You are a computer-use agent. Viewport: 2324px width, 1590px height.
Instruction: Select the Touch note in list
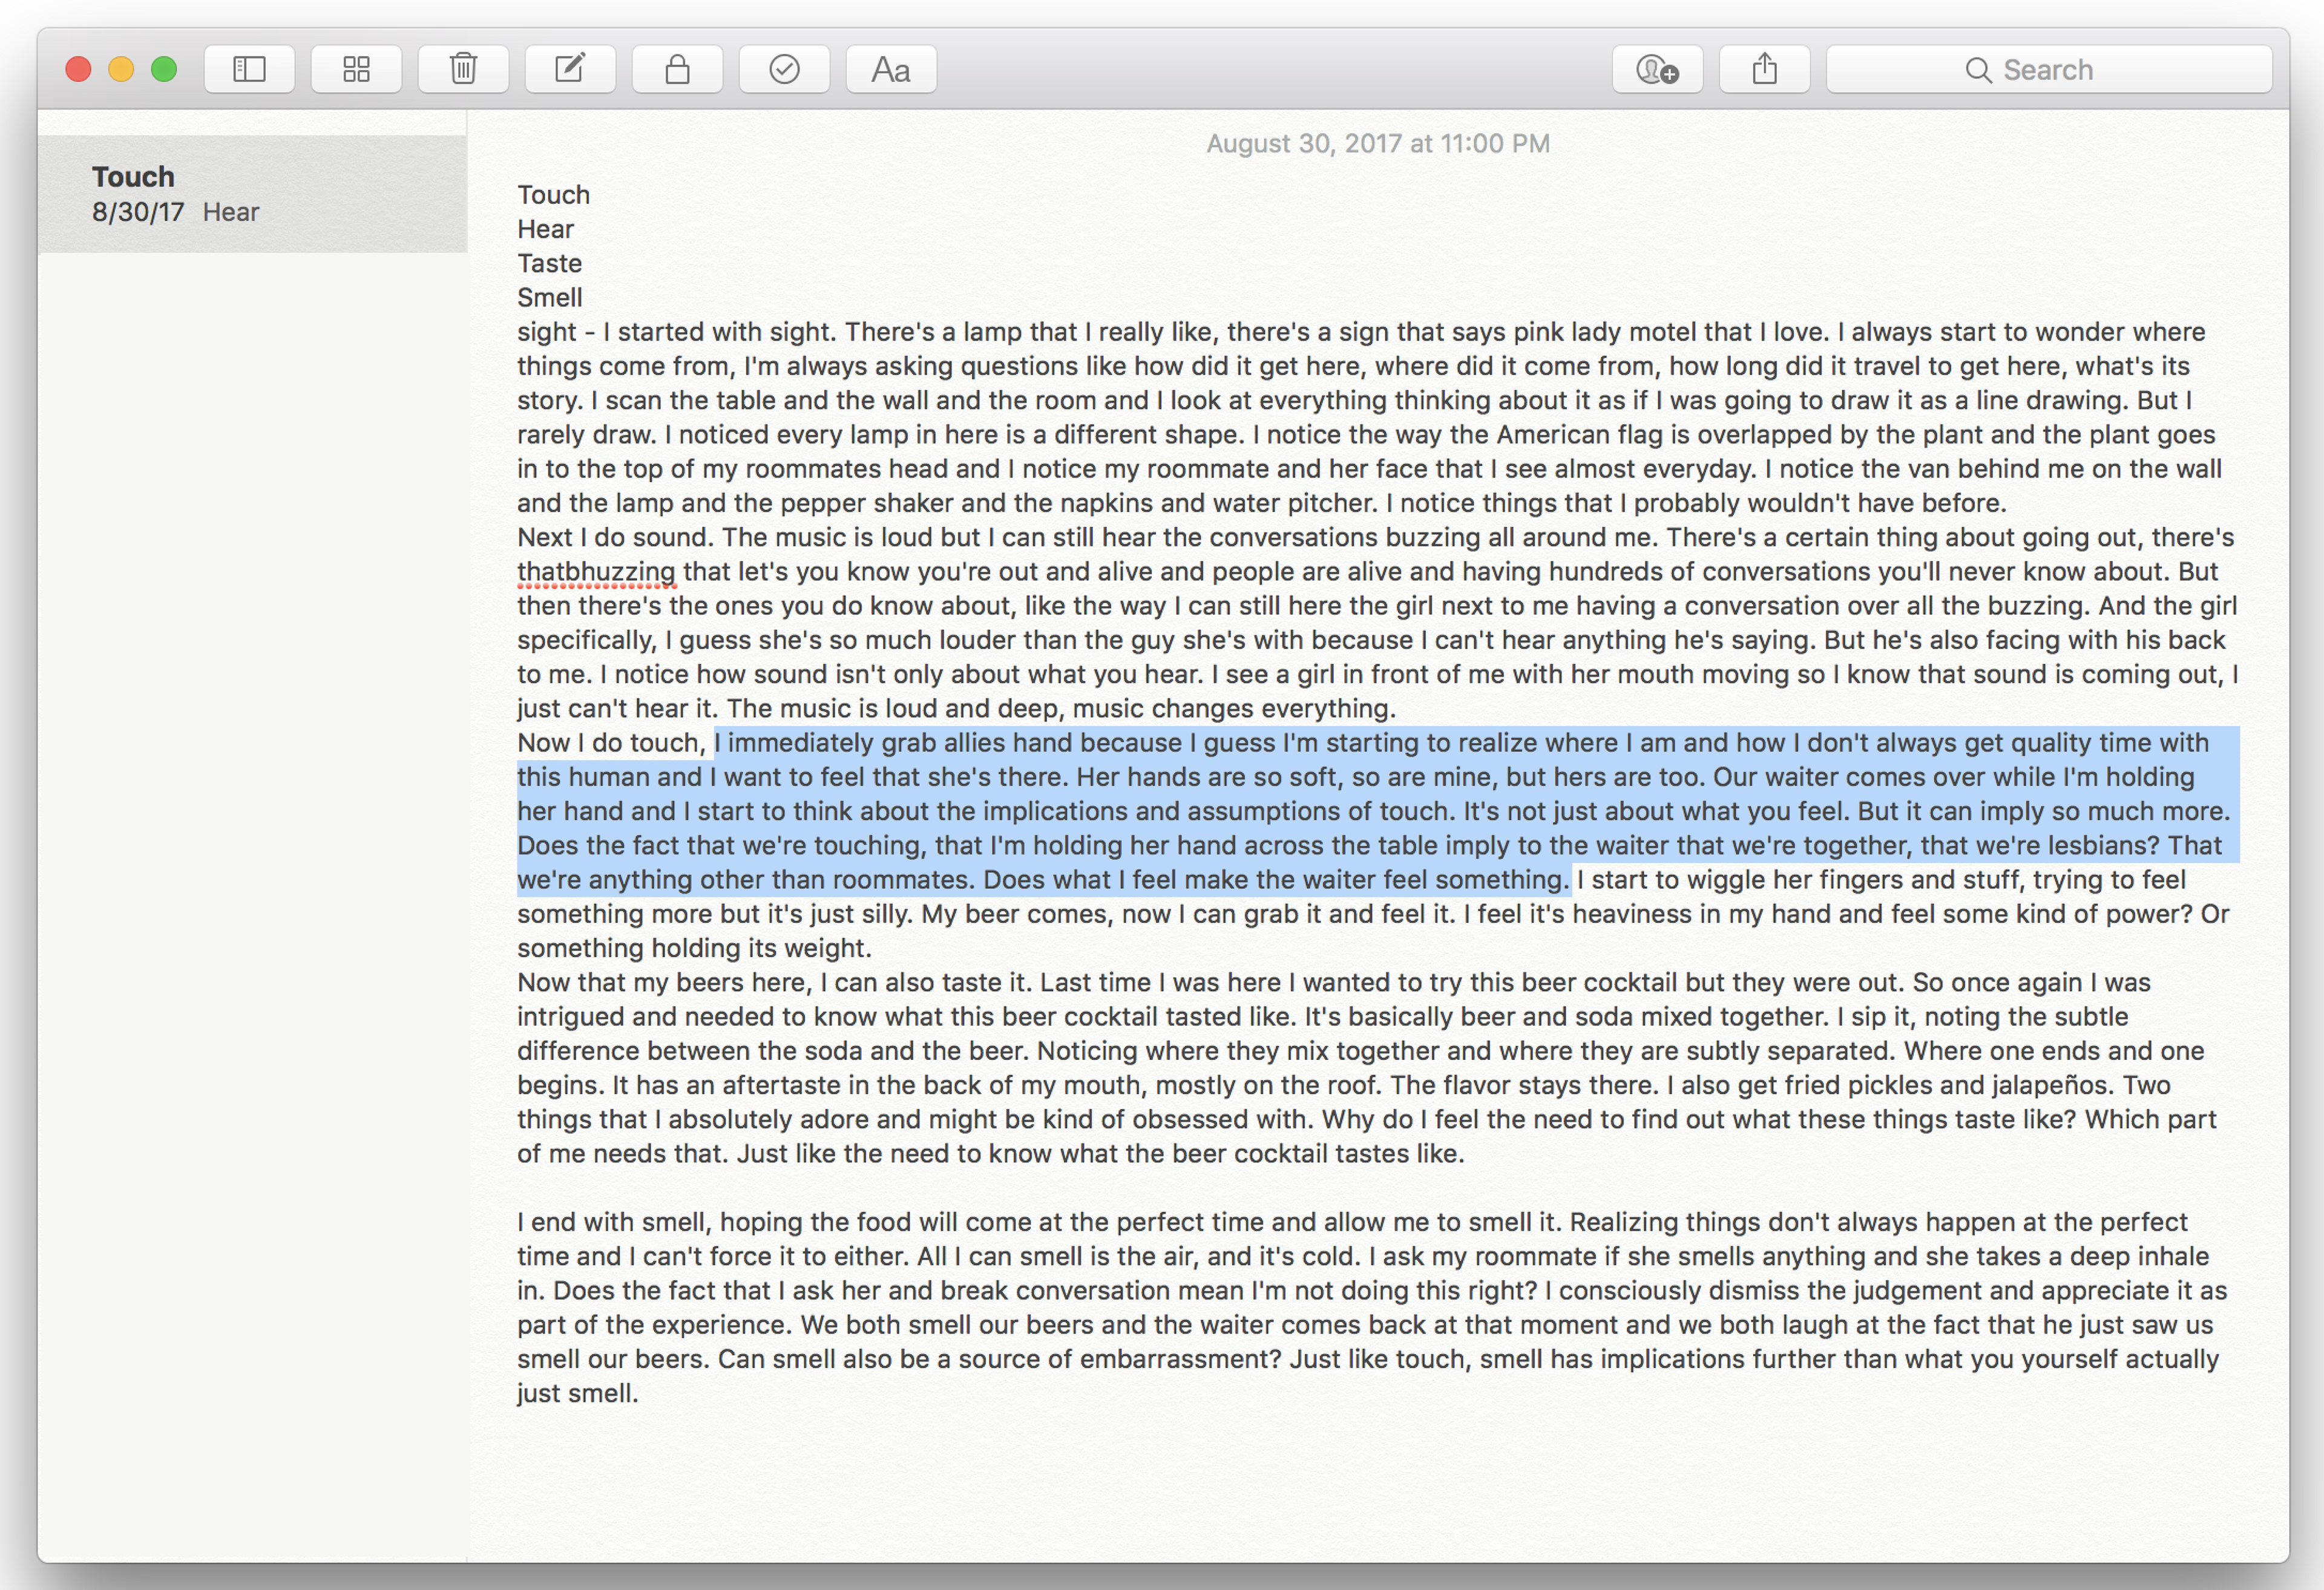click(252, 193)
